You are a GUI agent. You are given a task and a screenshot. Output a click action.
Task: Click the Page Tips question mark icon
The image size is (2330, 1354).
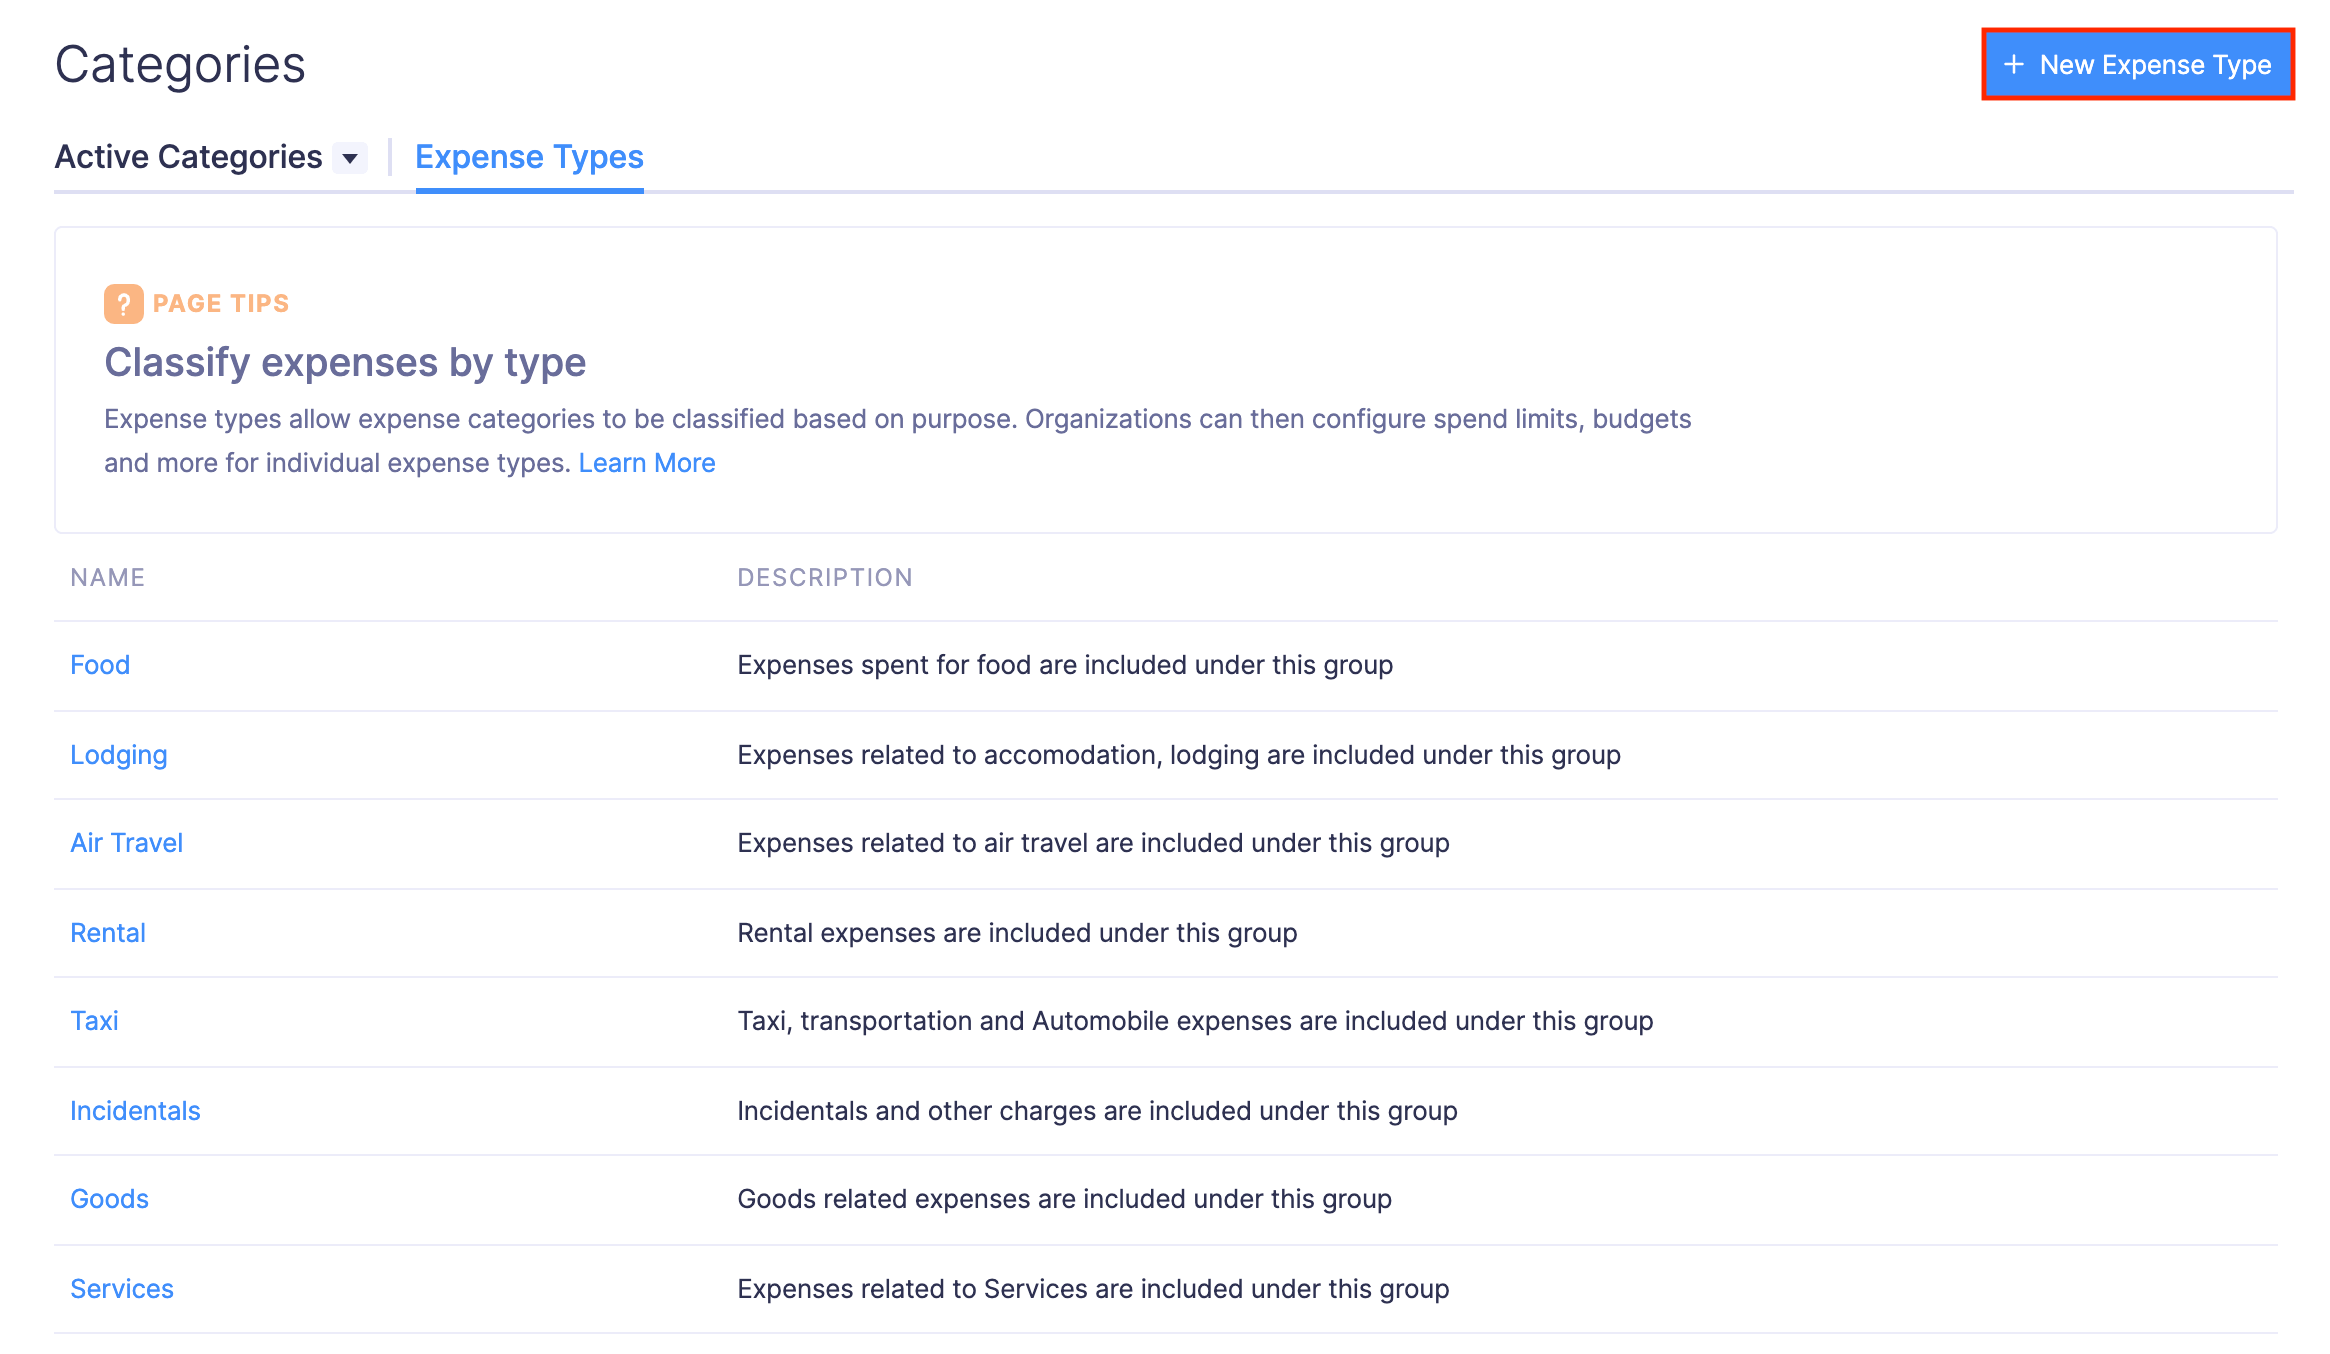click(122, 303)
